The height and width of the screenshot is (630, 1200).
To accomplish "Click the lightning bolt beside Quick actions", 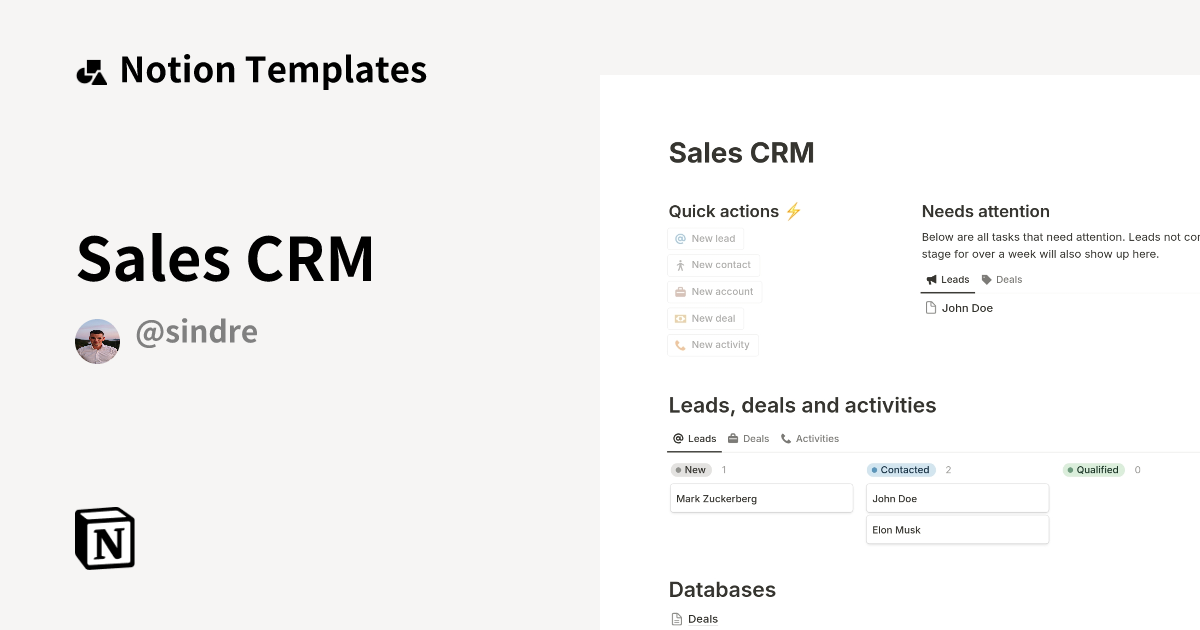I will click(x=793, y=211).
